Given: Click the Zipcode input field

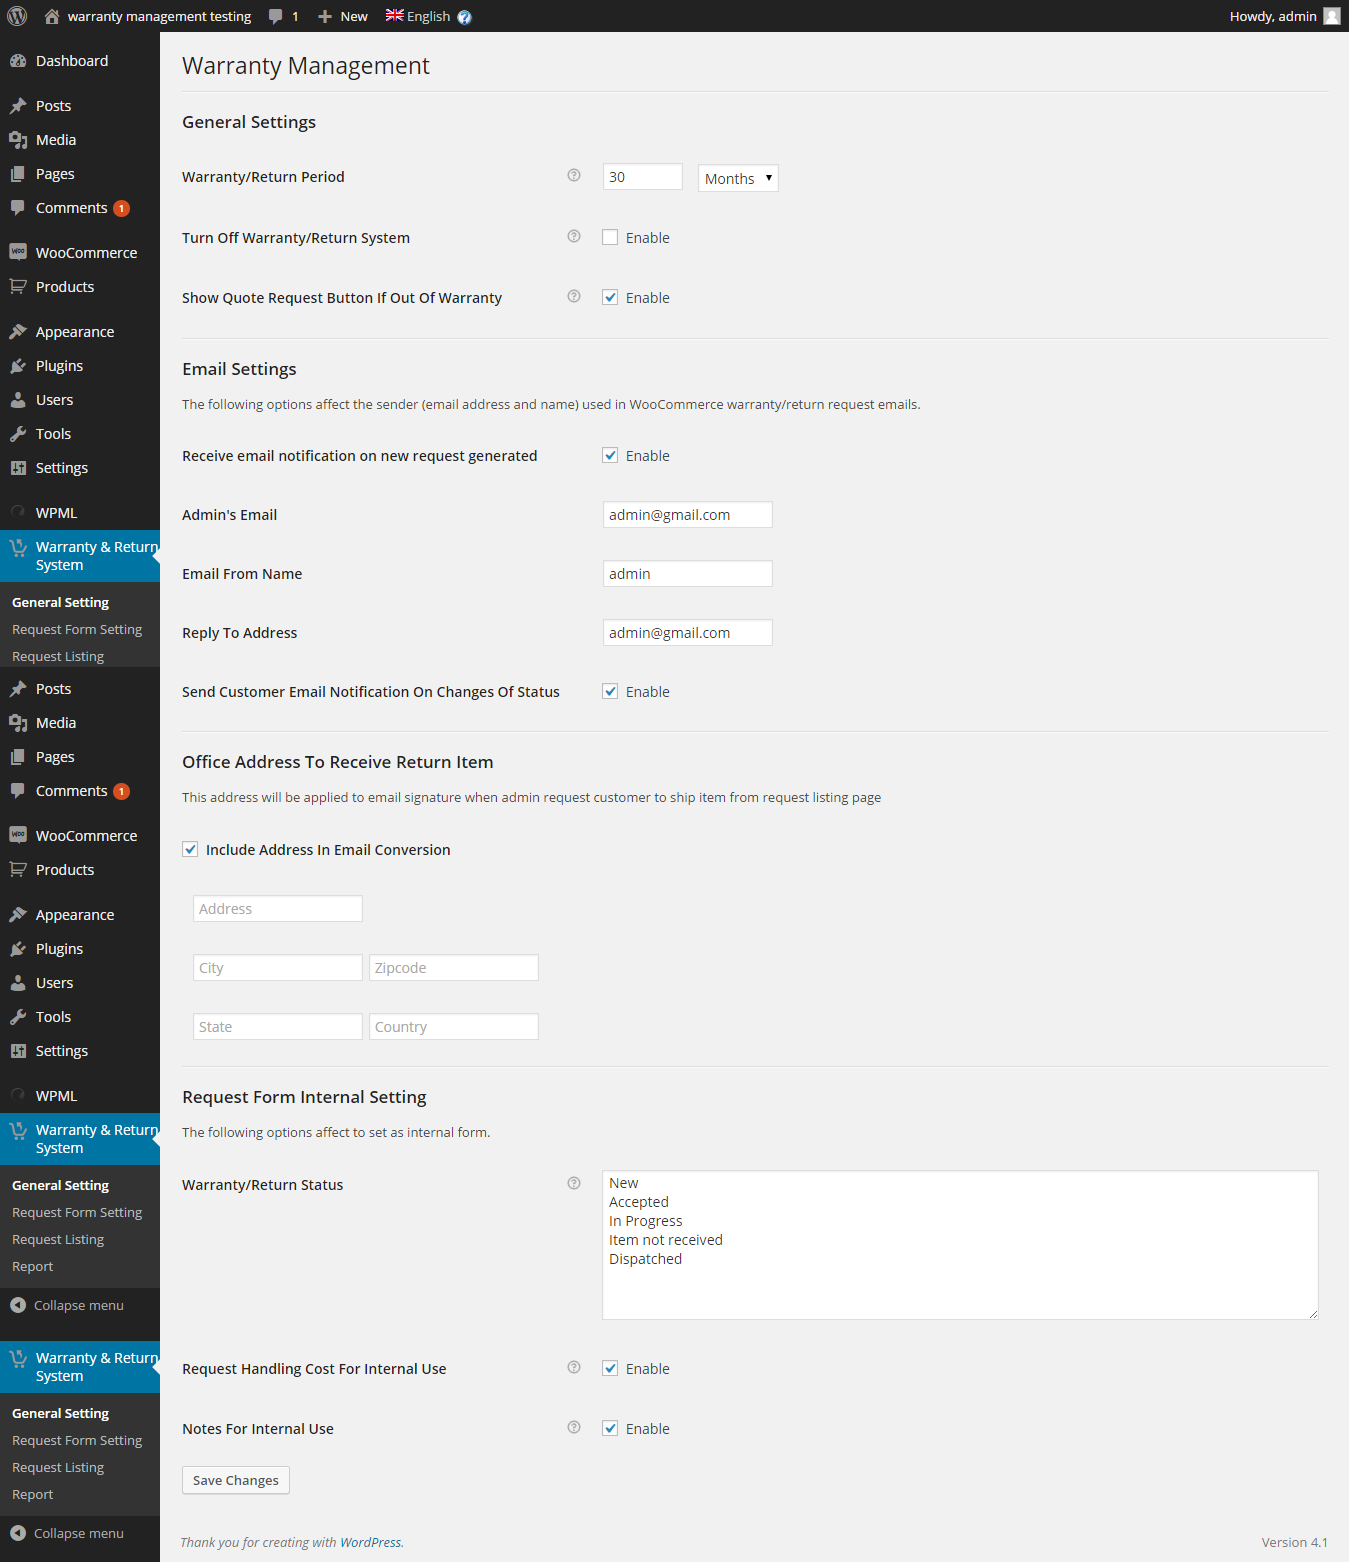Looking at the screenshot, I should (454, 967).
